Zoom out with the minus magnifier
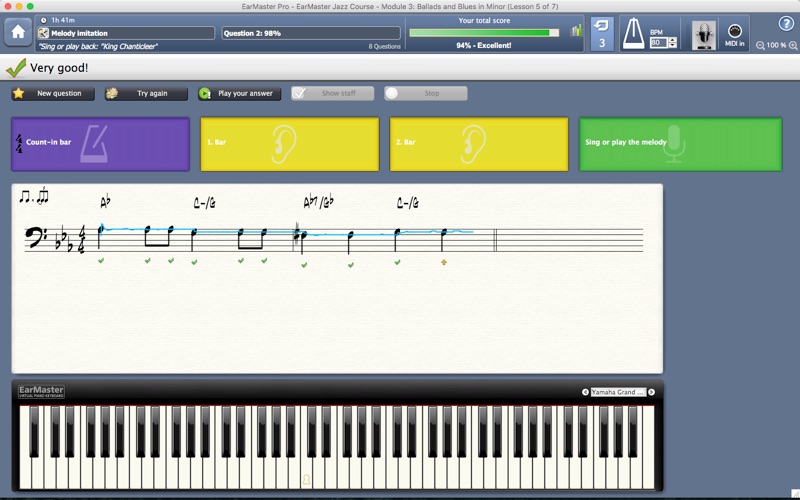The width and height of the screenshot is (800, 500). (x=760, y=45)
